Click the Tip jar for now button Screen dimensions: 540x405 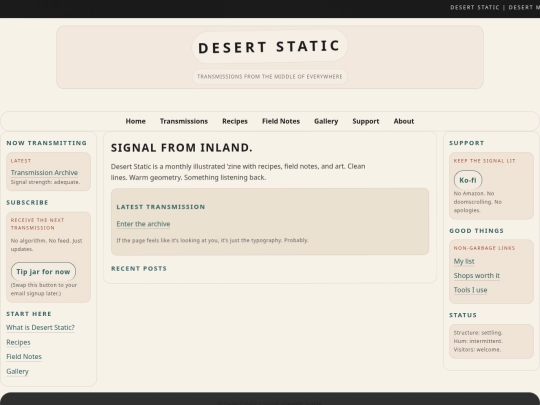coord(43,272)
